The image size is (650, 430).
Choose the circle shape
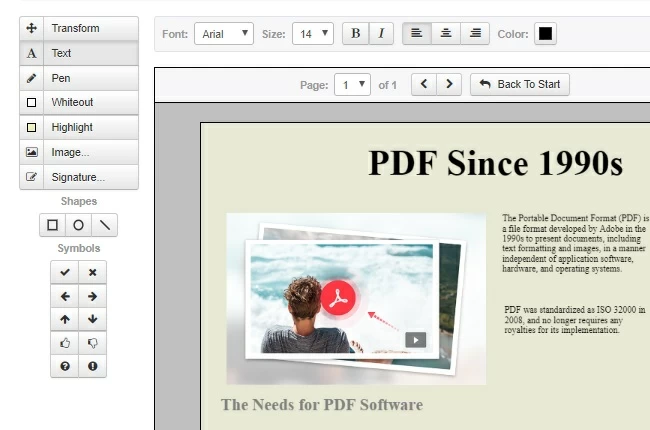78,225
